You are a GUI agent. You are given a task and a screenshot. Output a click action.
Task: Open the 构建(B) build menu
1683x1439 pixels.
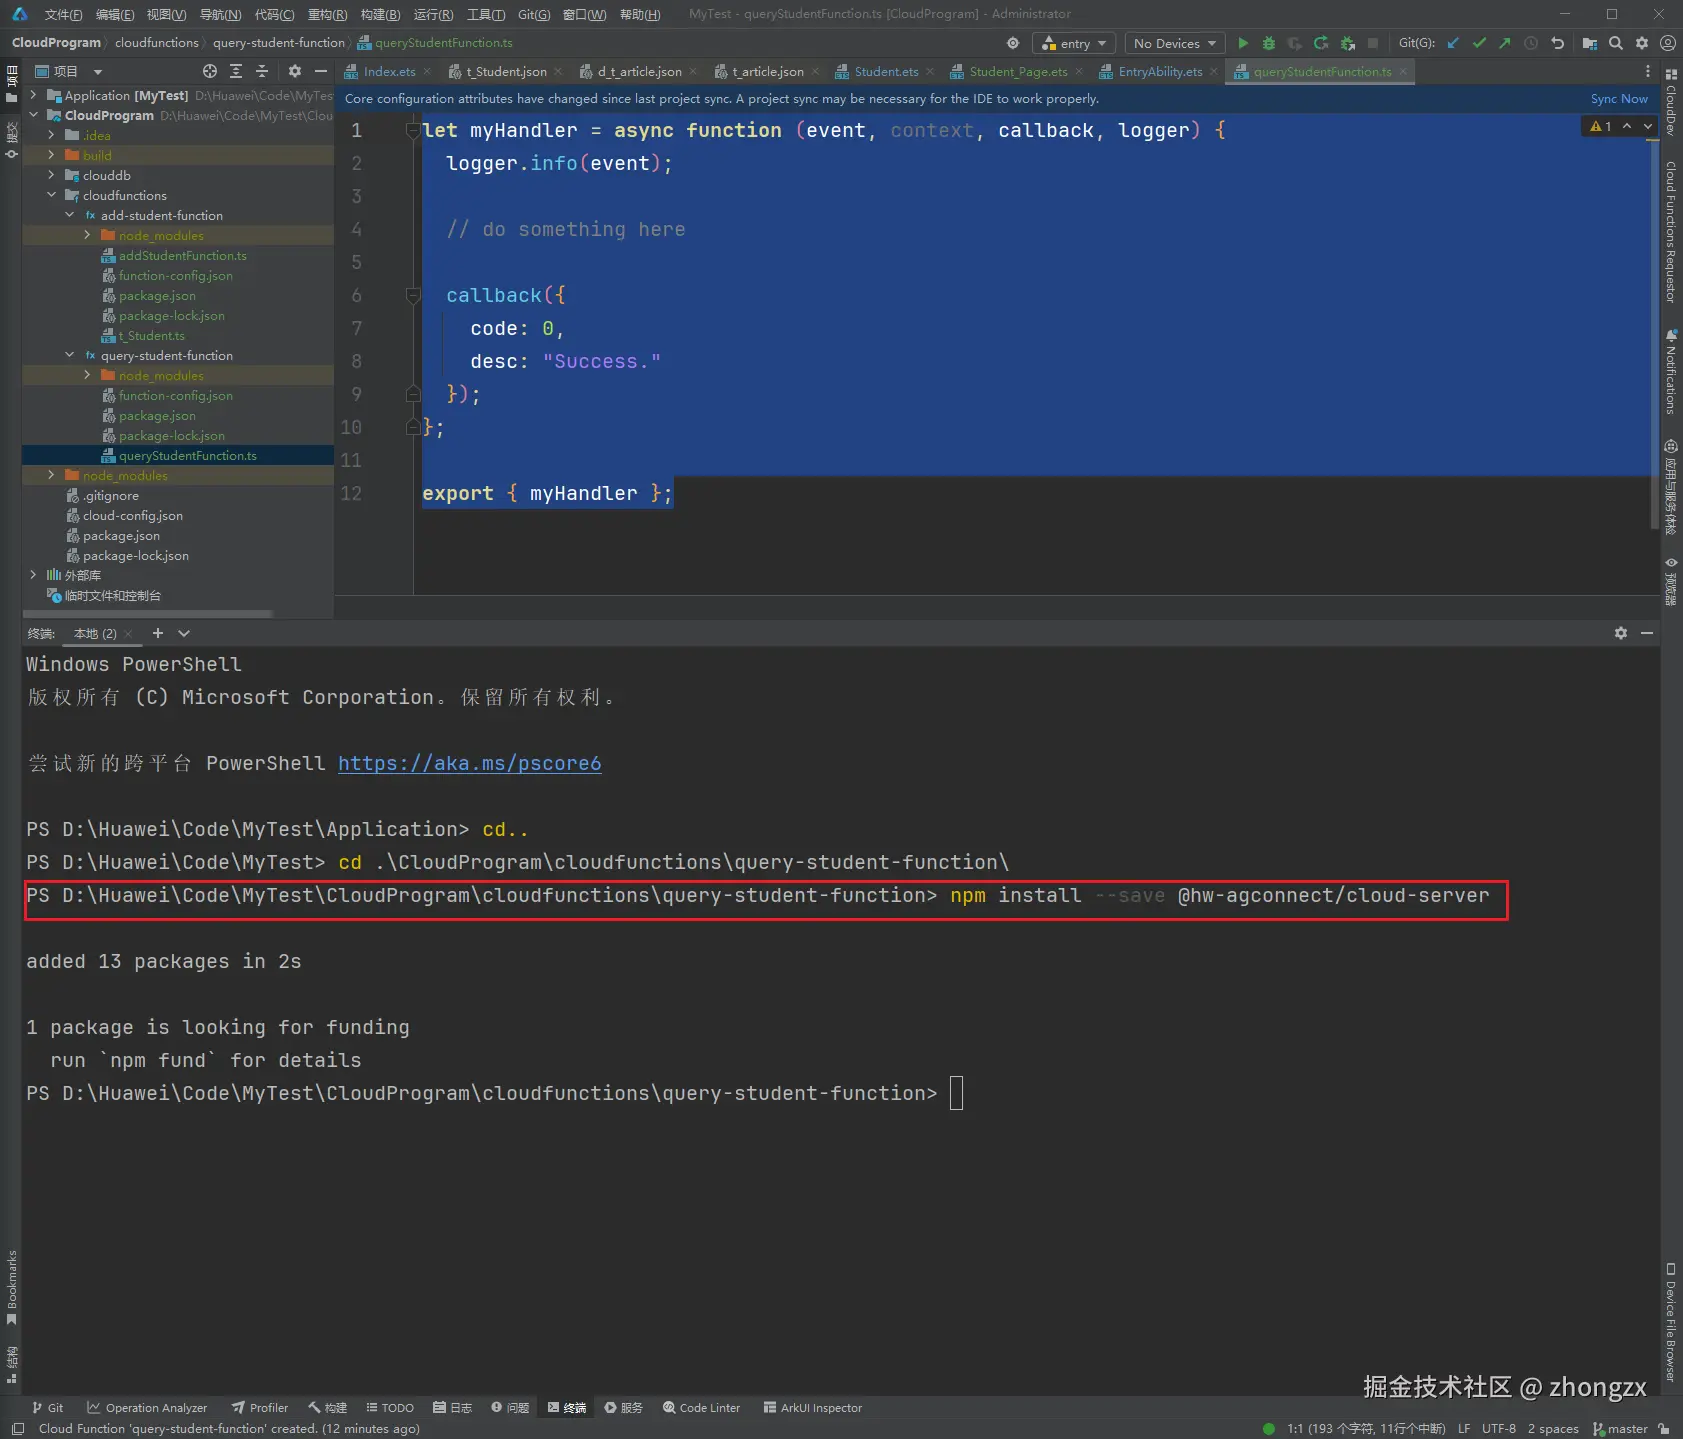coord(380,14)
